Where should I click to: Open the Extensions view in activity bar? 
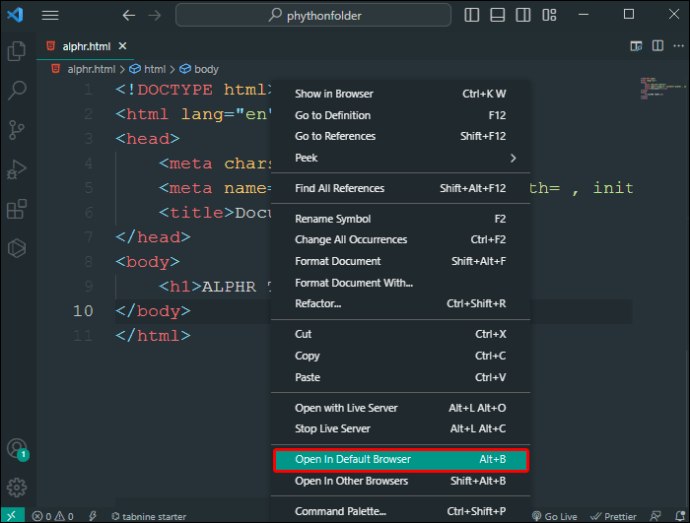pyautogui.click(x=17, y=209)
